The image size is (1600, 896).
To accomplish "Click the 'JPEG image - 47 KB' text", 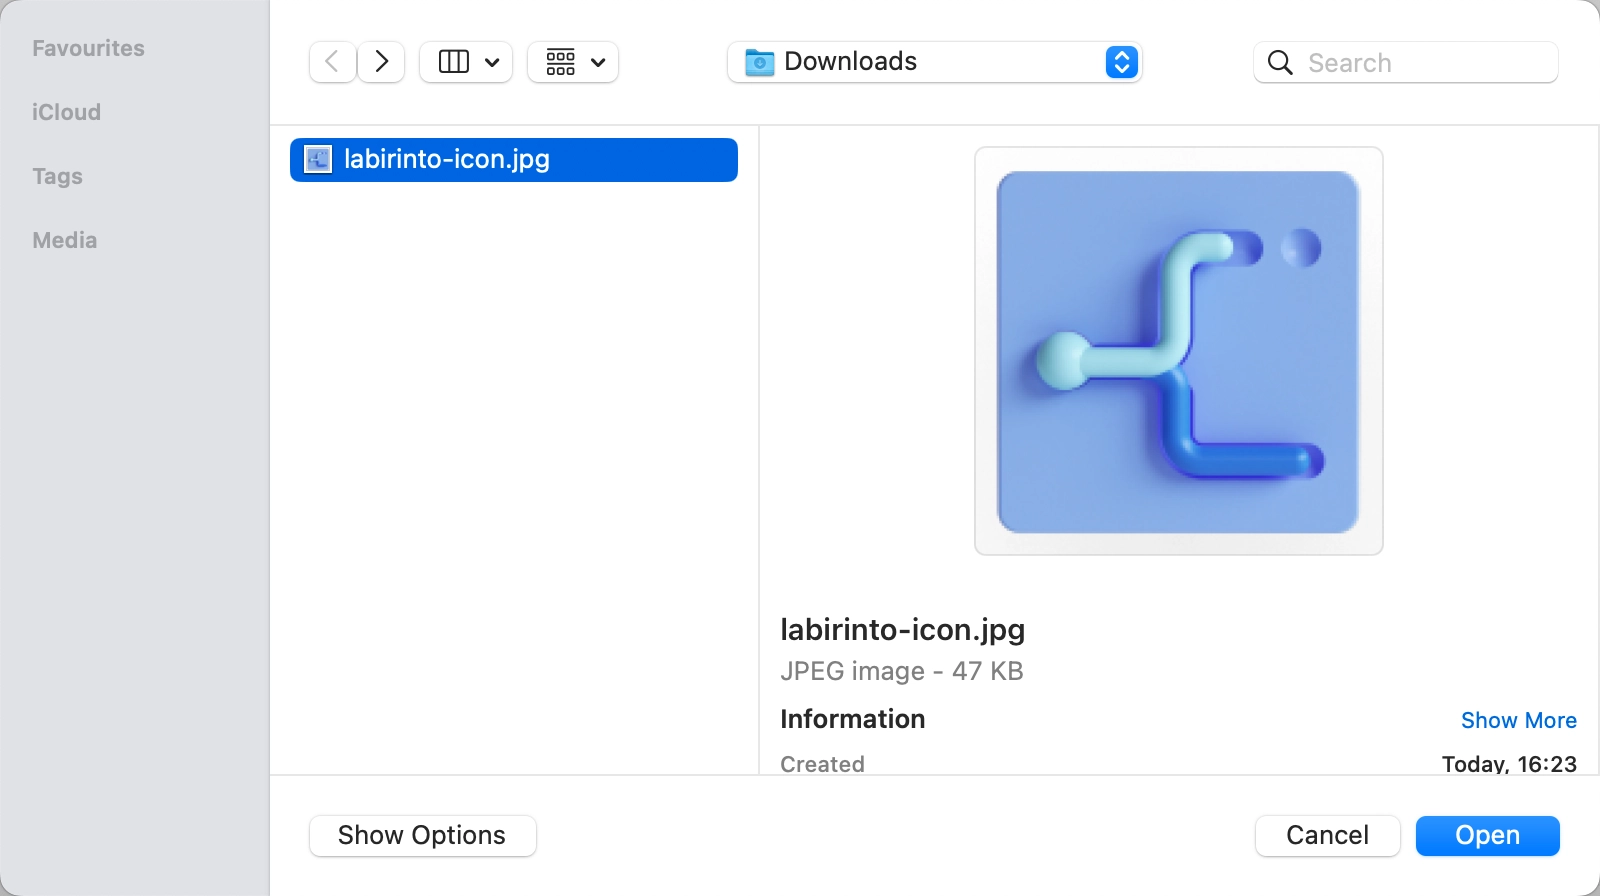I will click(902, 671).
